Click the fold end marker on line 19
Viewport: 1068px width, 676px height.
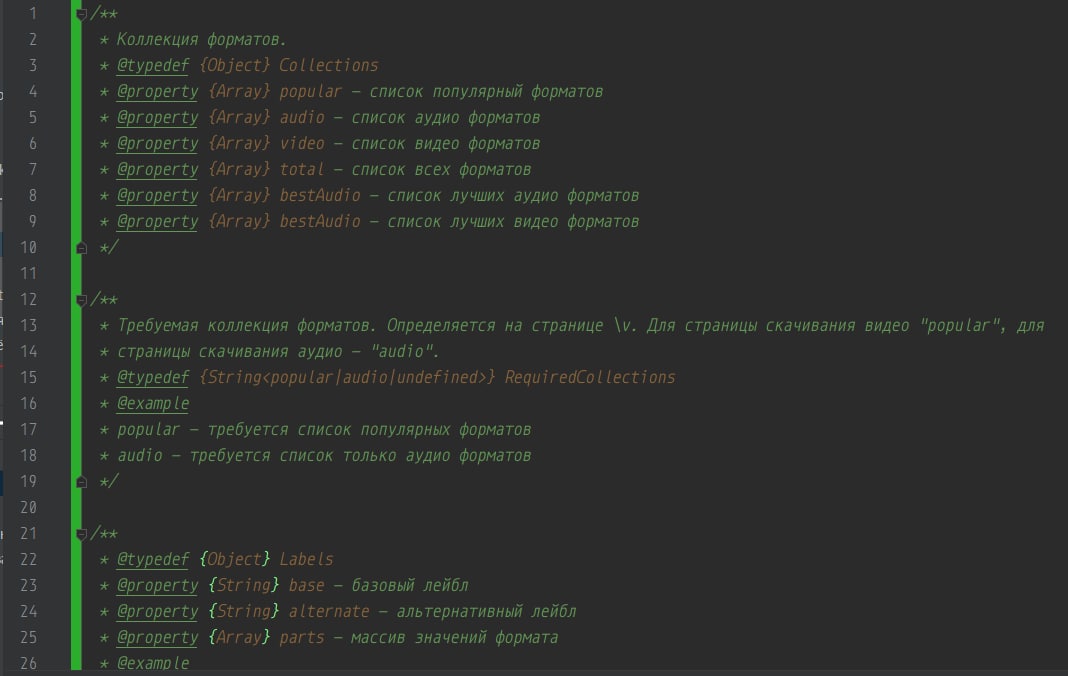82,481
